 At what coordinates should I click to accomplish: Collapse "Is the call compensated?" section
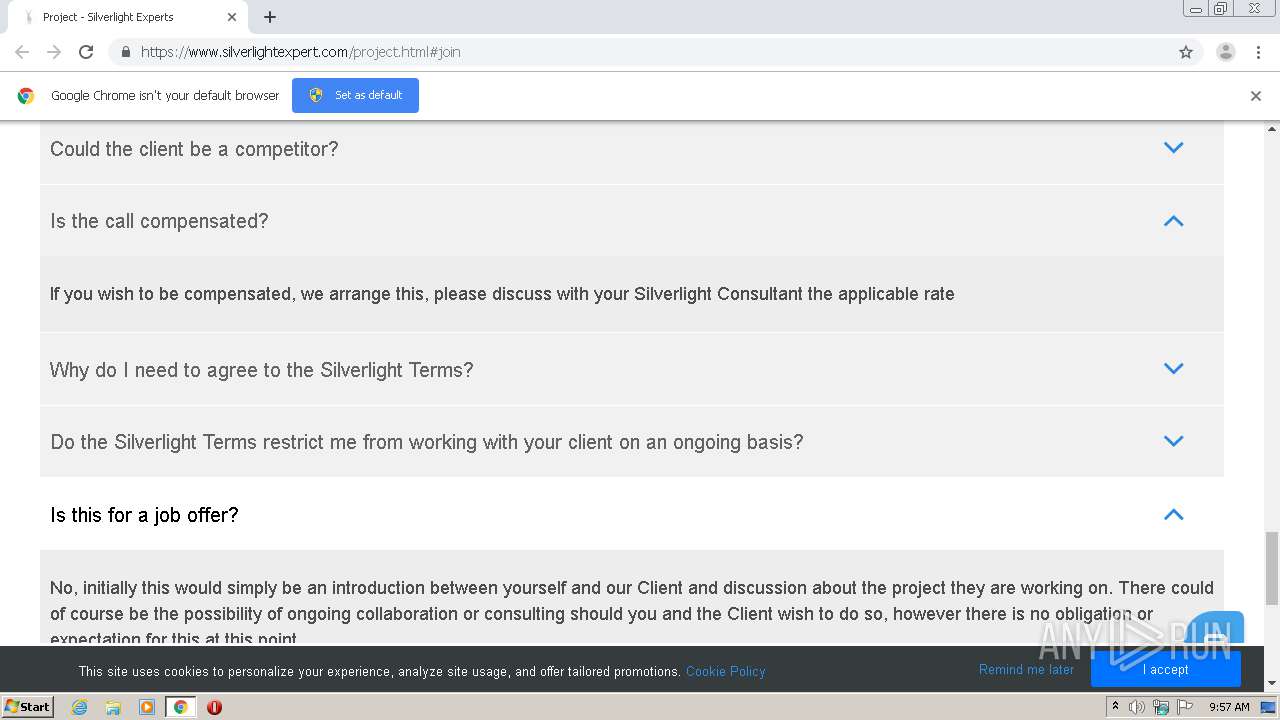[x=1173, y=221]
